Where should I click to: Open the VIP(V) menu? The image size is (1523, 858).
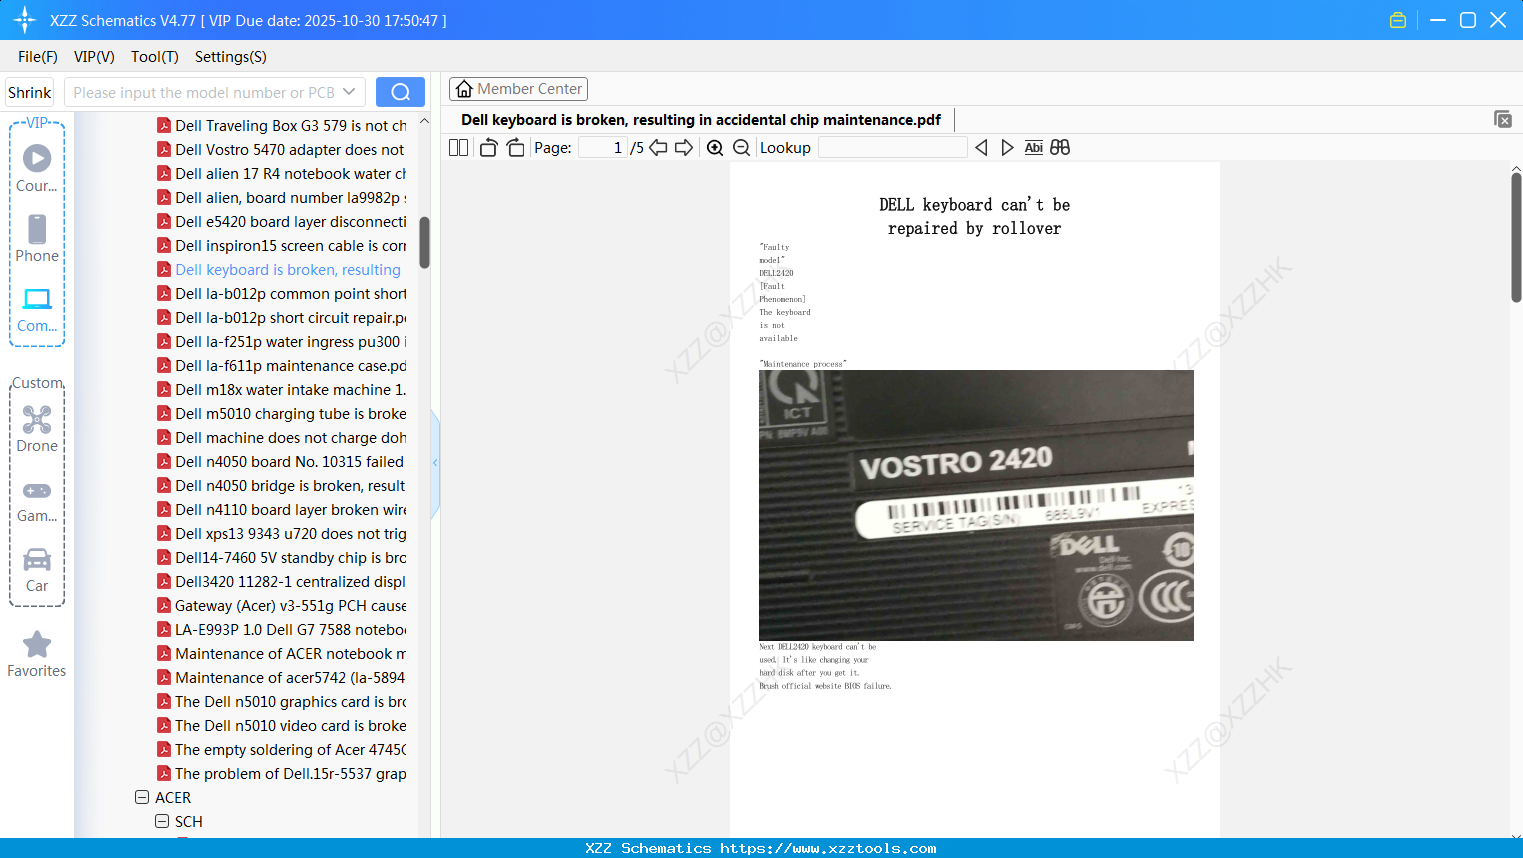pyautogui.click(x=94, y=57)
